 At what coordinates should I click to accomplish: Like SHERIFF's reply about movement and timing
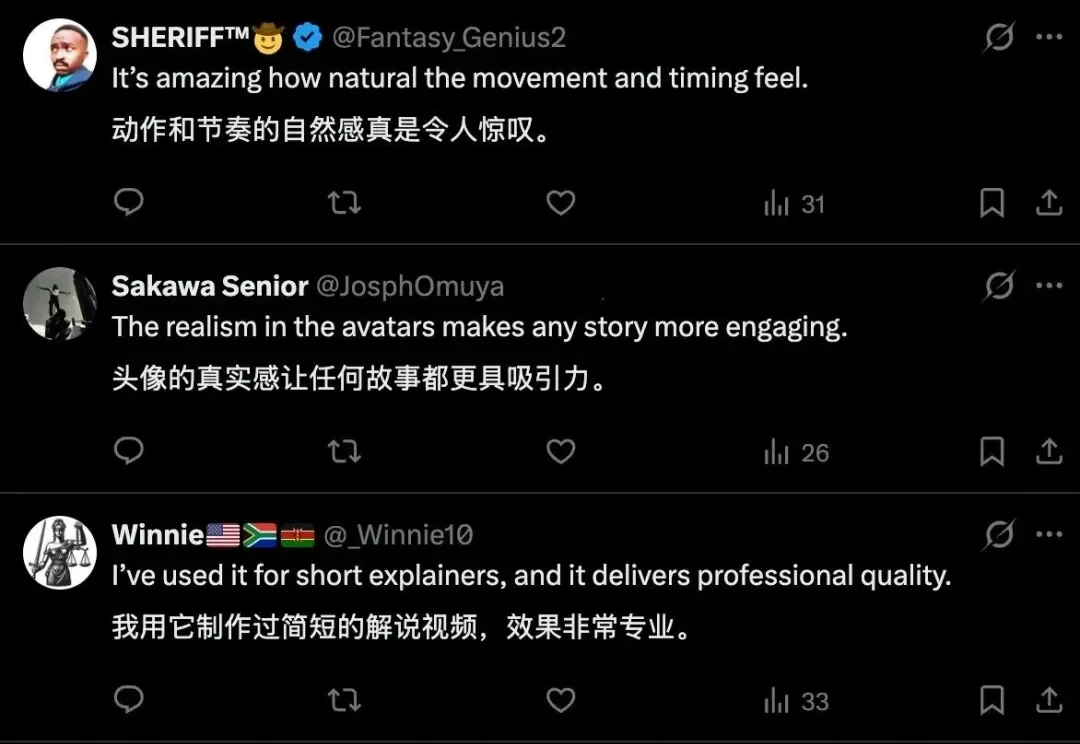pos(561,203)
